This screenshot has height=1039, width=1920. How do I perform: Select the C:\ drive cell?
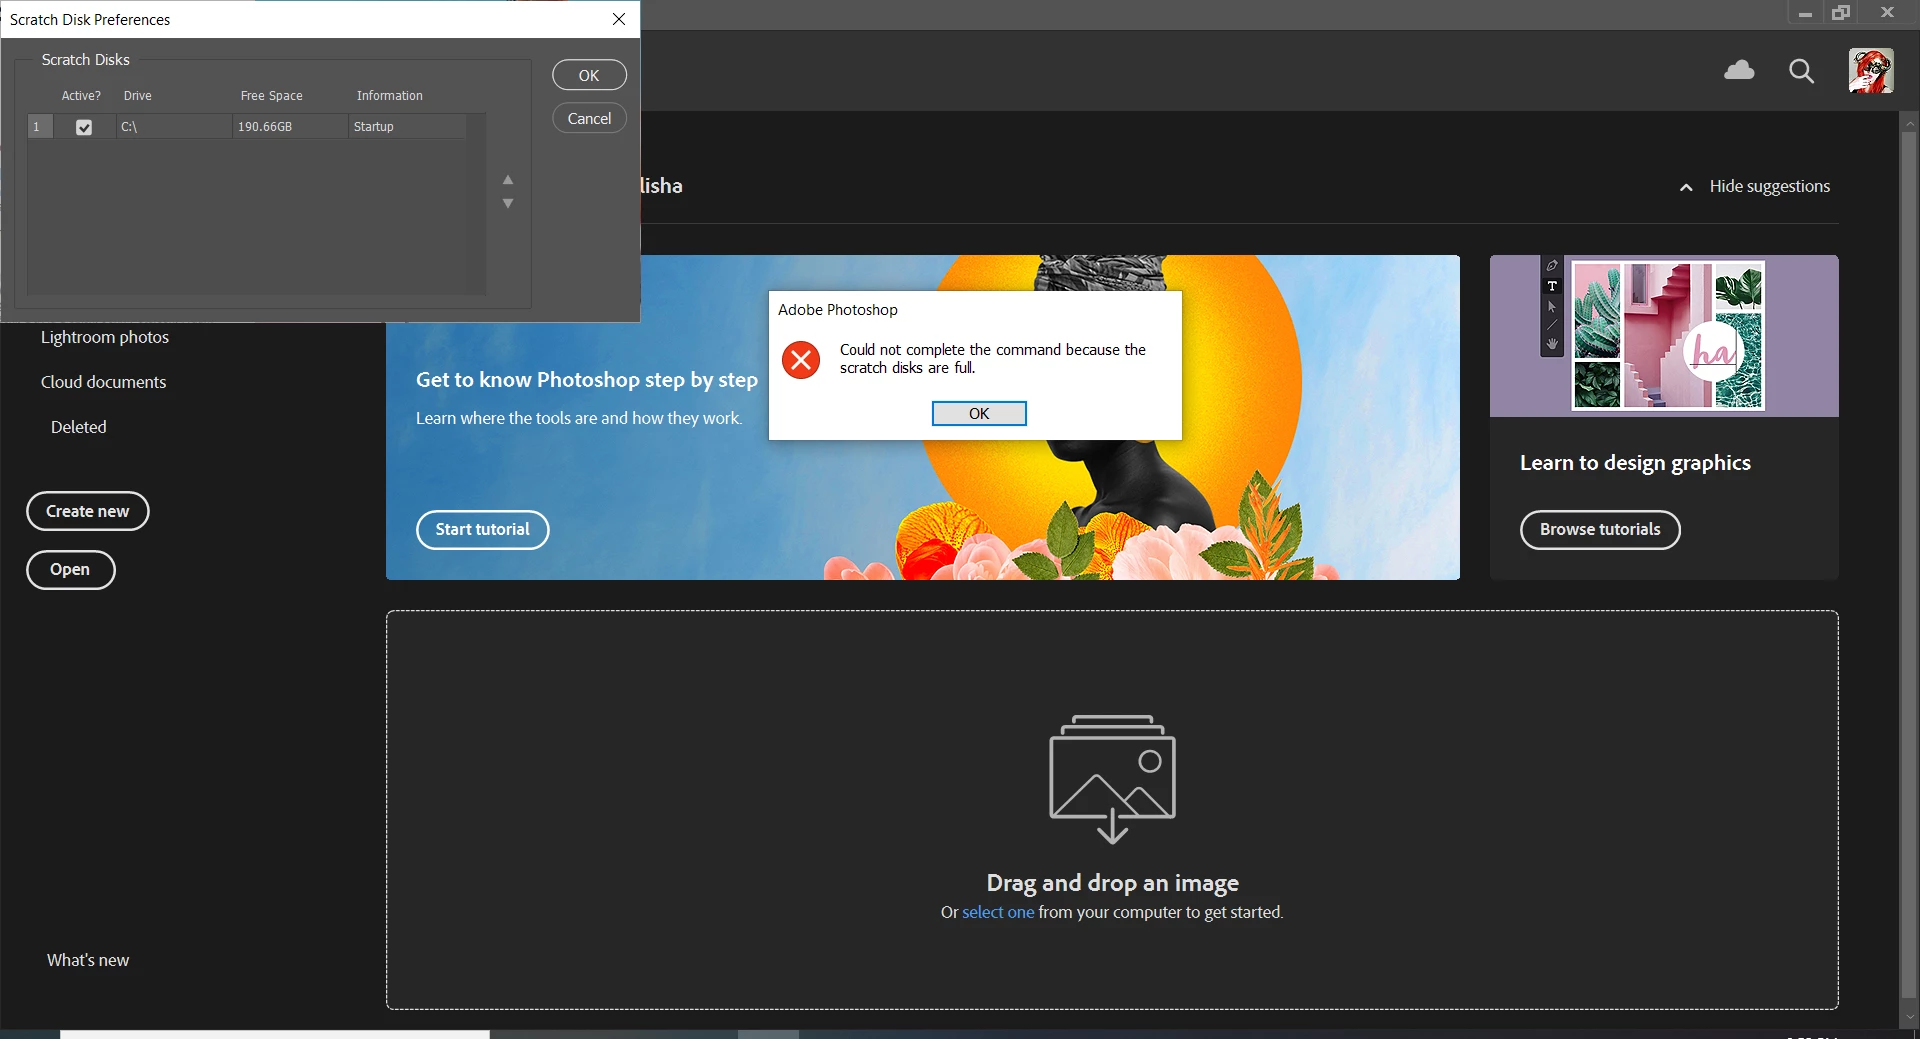pos(174,127)
